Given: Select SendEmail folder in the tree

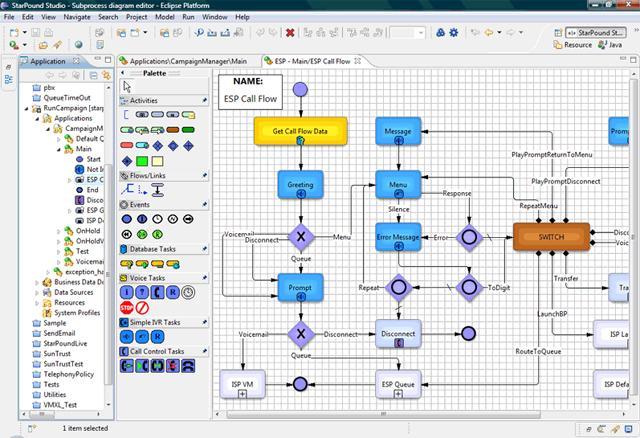Looking at the screenshot, I should pos(59,333).
